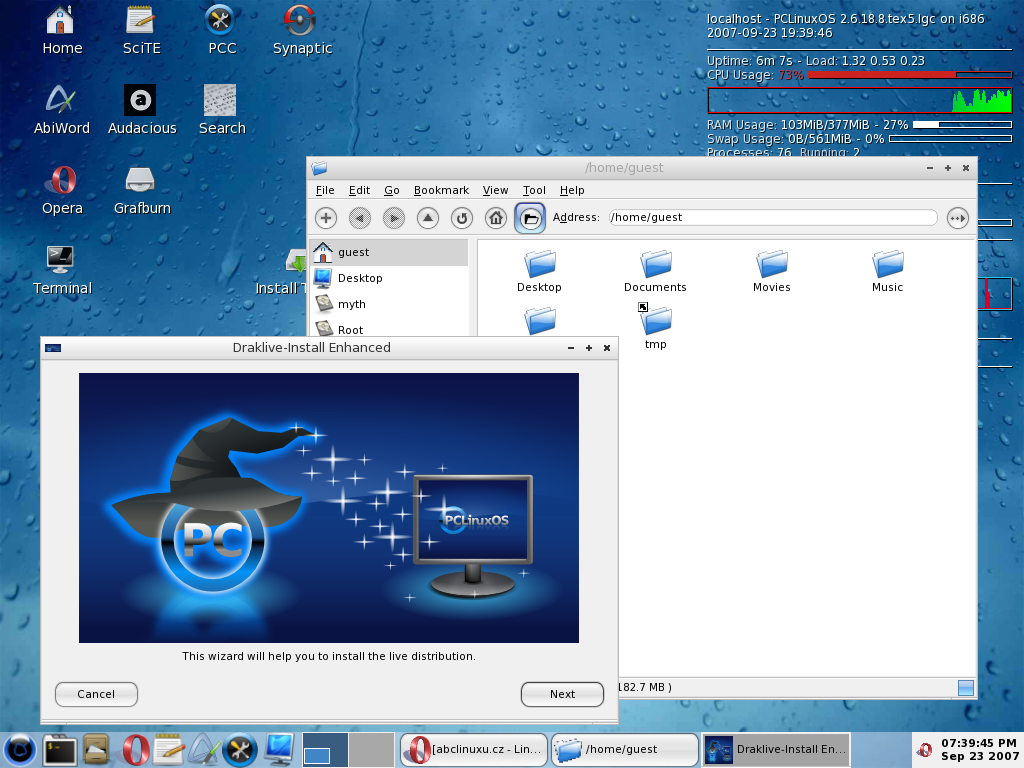Refresh the file manager view
The image size is (1024, 768).
pos(462,217)
